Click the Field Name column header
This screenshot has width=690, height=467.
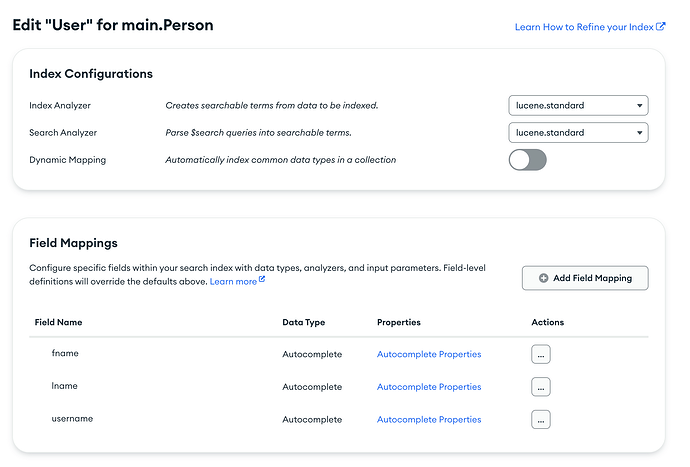pyautogui.click(x=58, y=322)
